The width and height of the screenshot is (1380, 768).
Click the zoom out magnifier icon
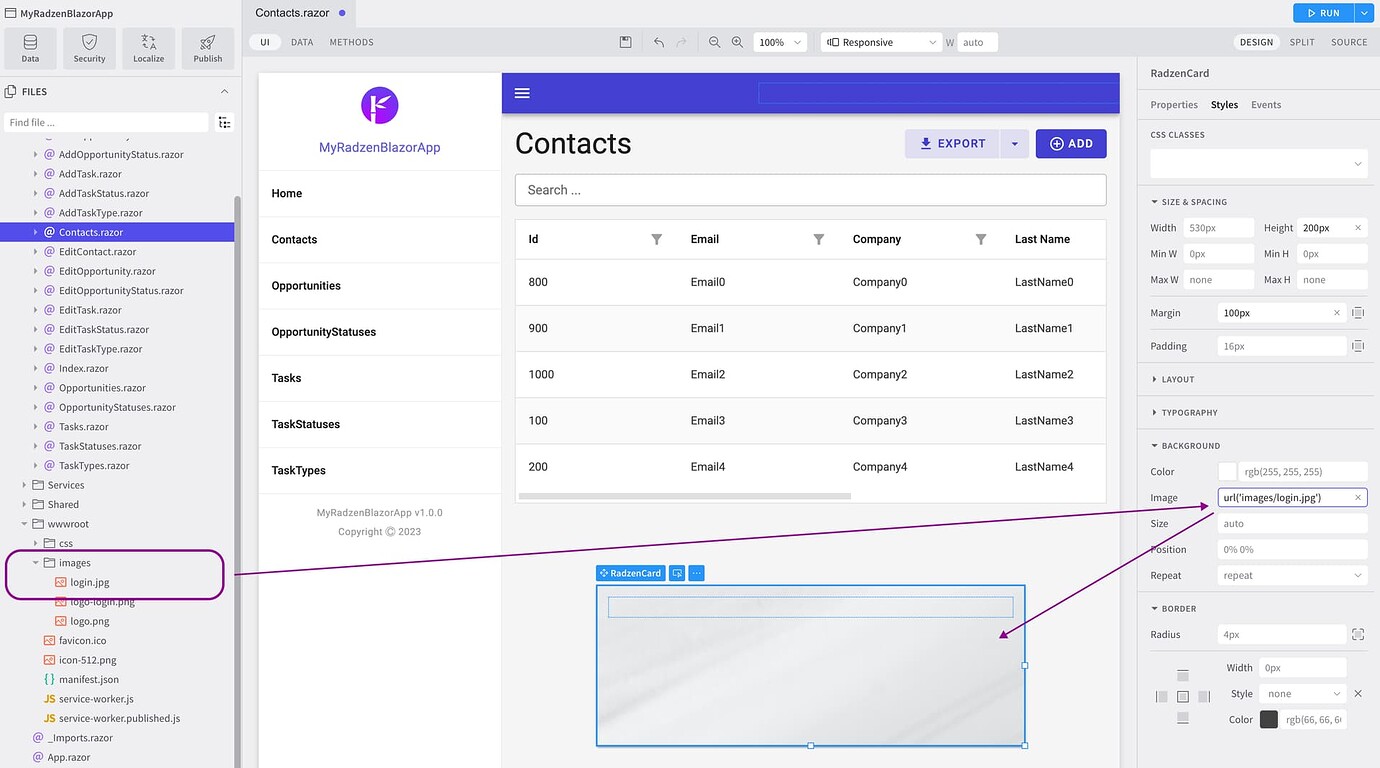pos(714,42)
